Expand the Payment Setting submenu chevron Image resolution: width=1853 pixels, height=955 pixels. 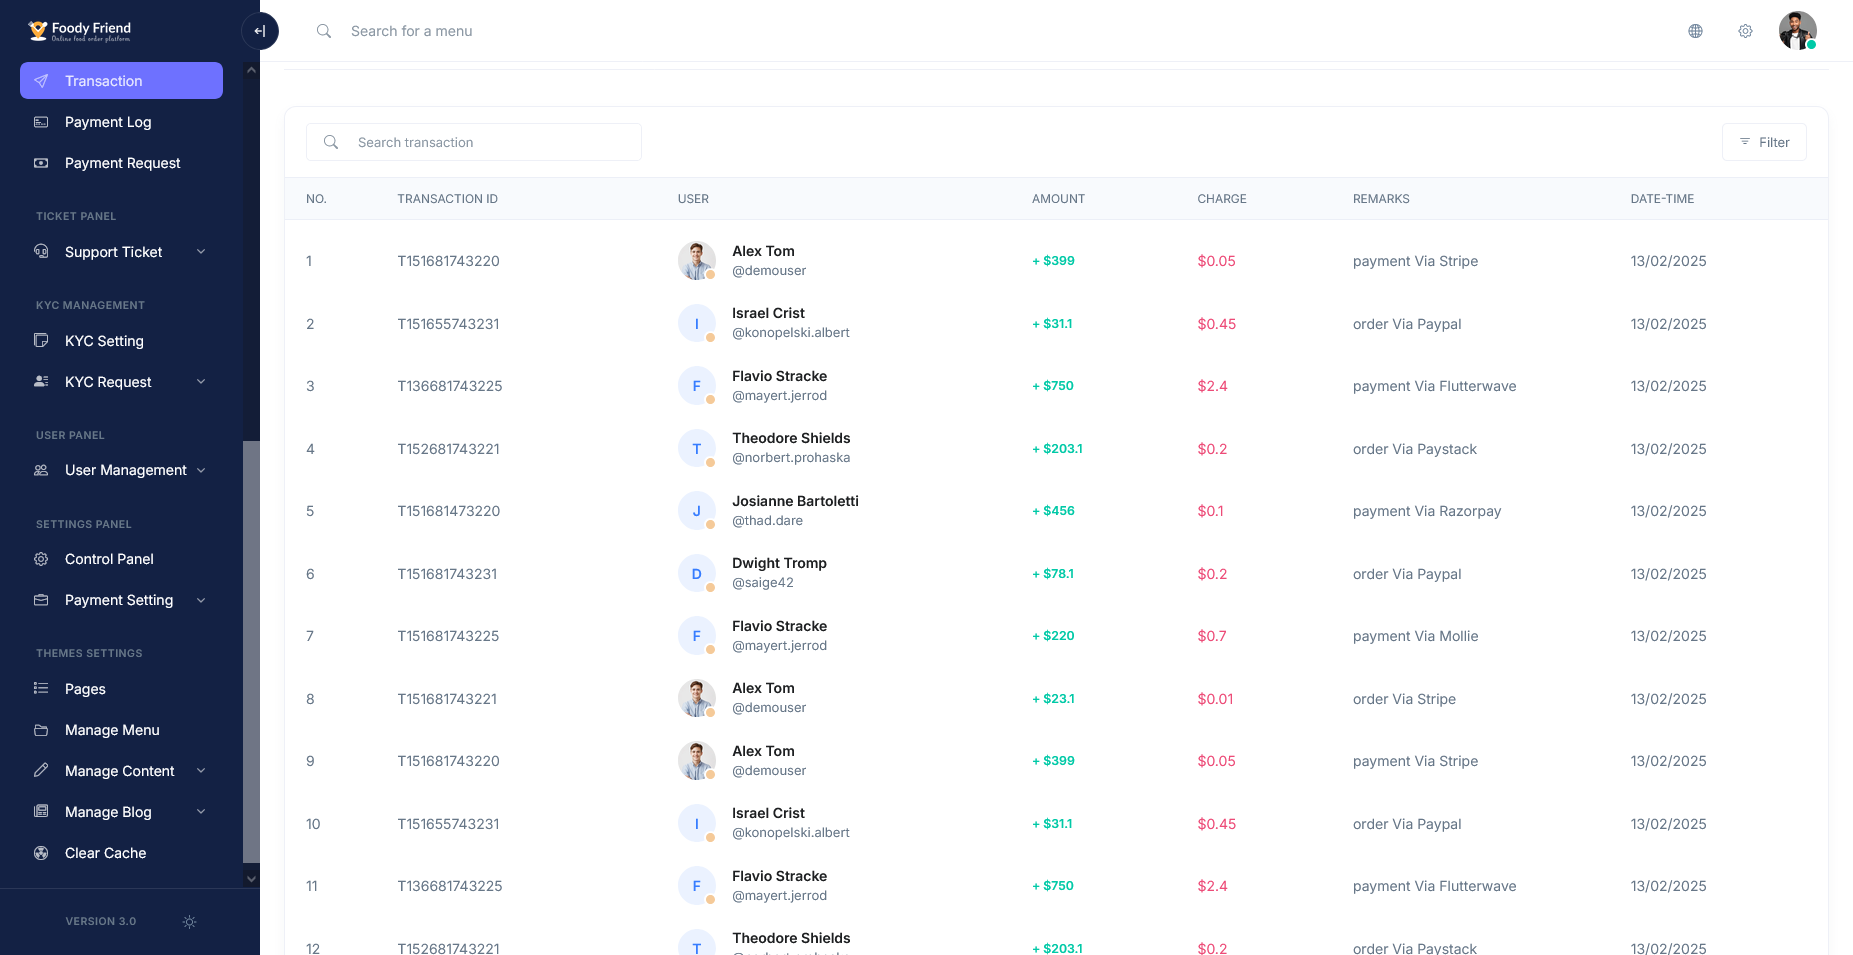(201, 600)
